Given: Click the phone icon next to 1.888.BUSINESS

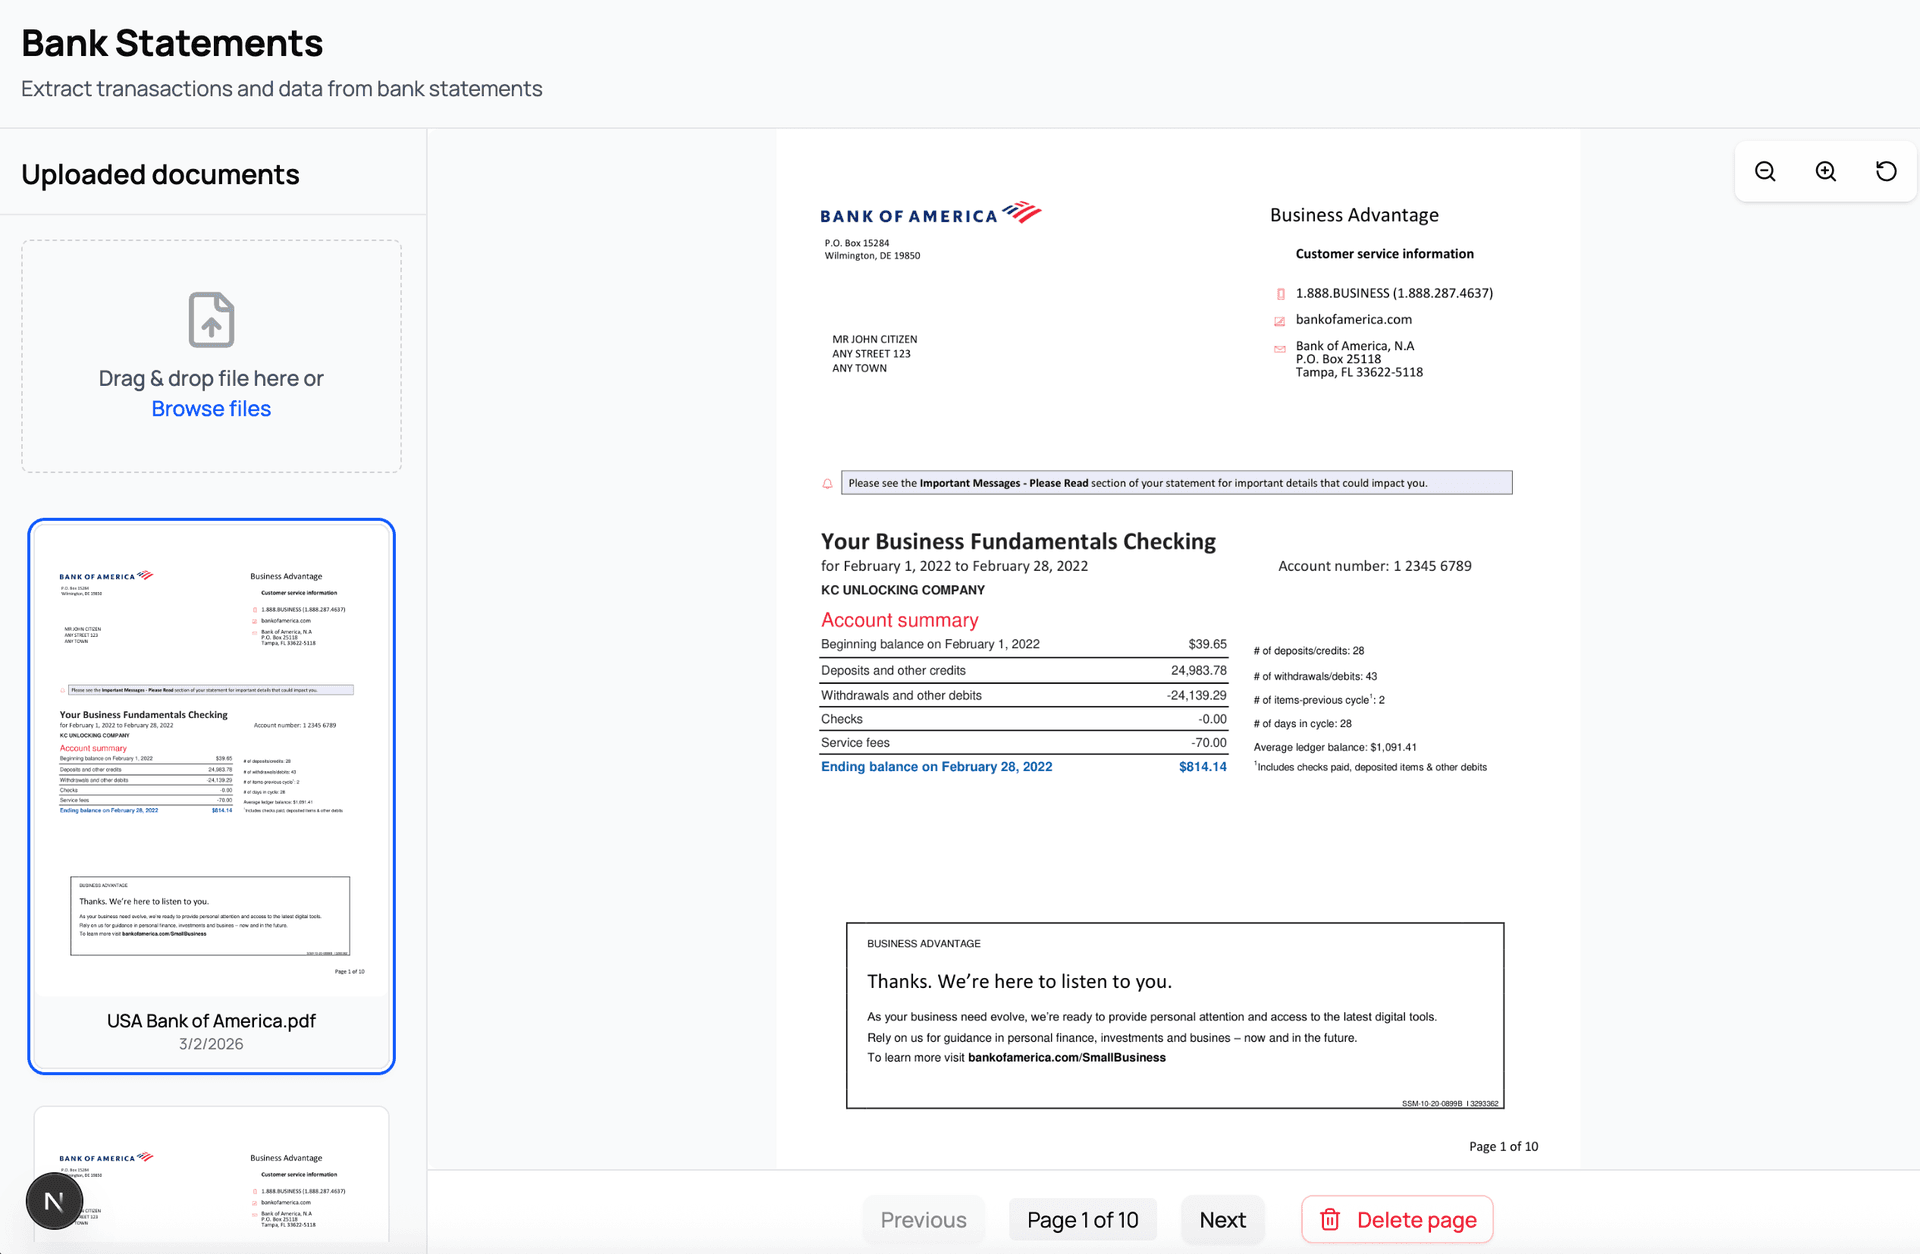Looking at the screenshot, I should click(1281, 293).
